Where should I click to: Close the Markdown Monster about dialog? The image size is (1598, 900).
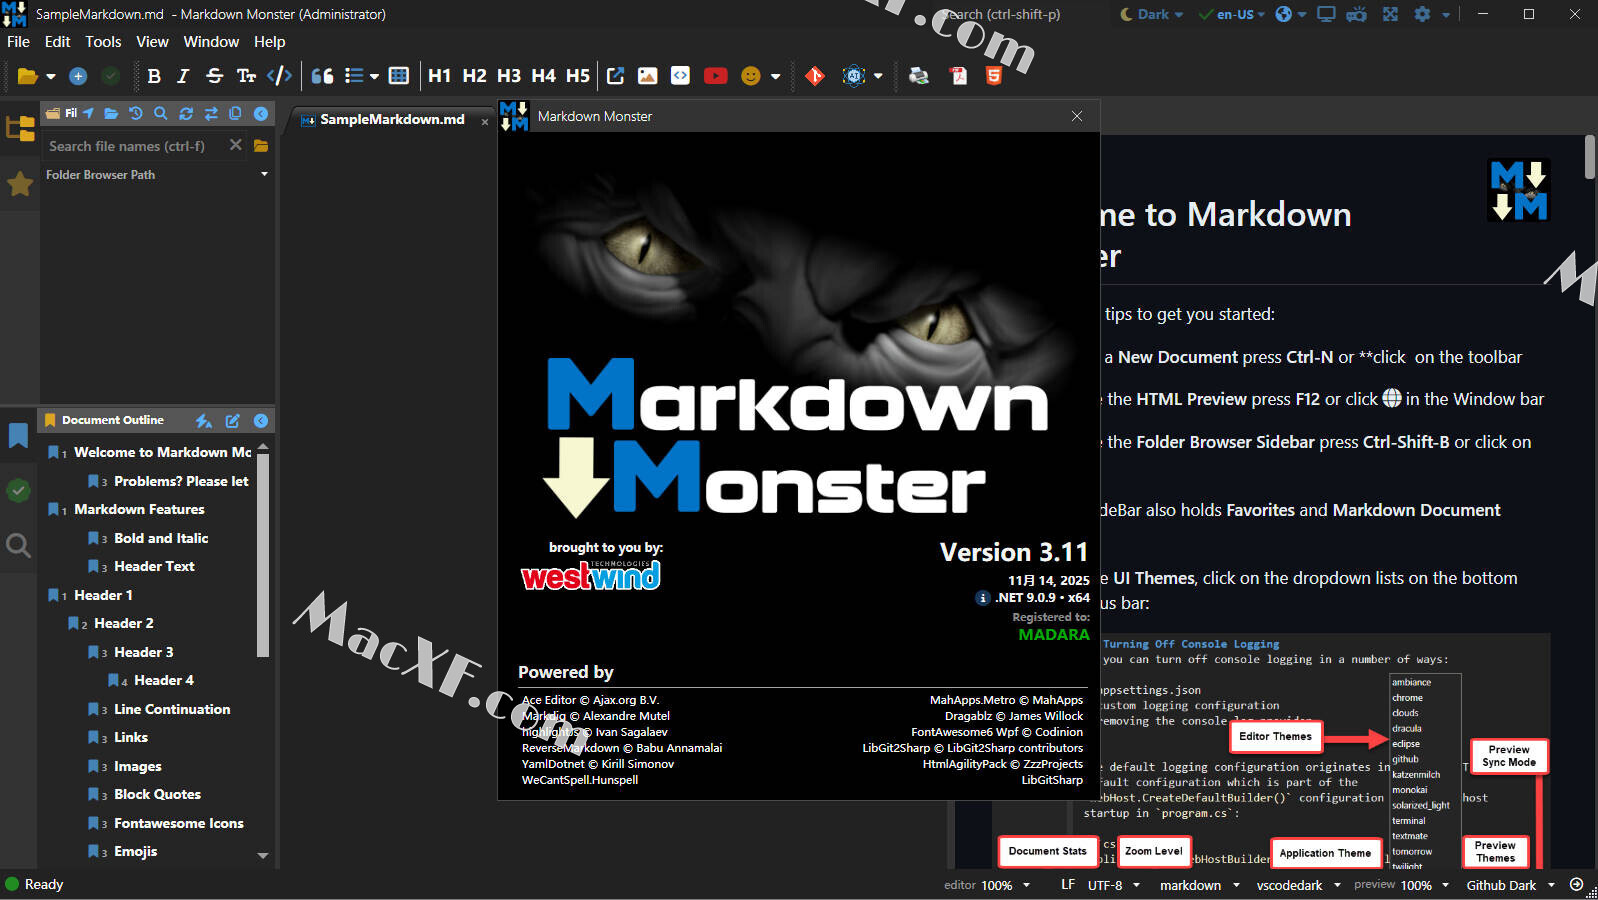tap(1077, 116)
